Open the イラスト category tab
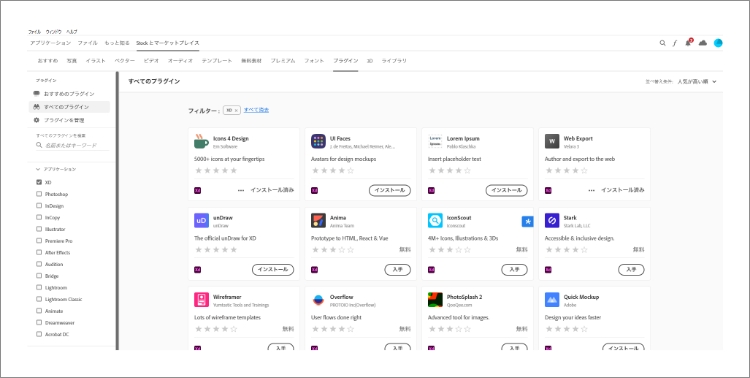This screenshot has width=750, height=378. click(x=96, y=61)
